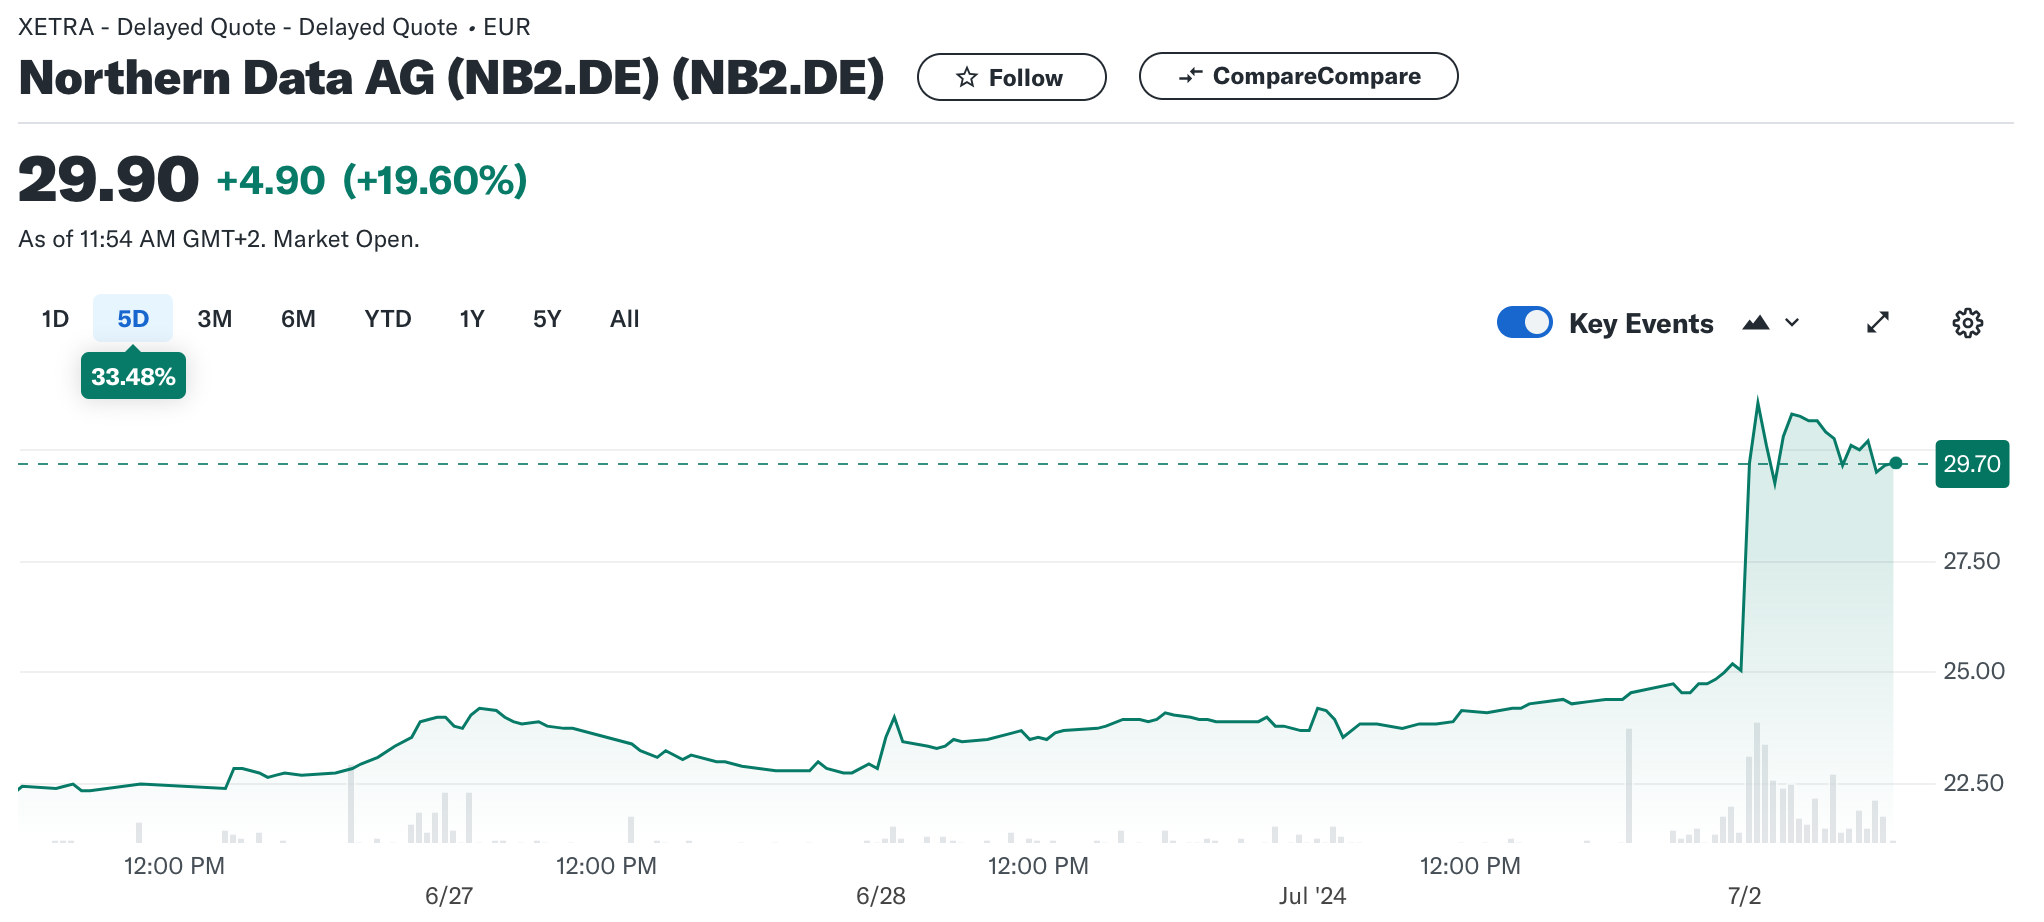
Task: Click the compare arrows icon
Action: click(1190, 76)
